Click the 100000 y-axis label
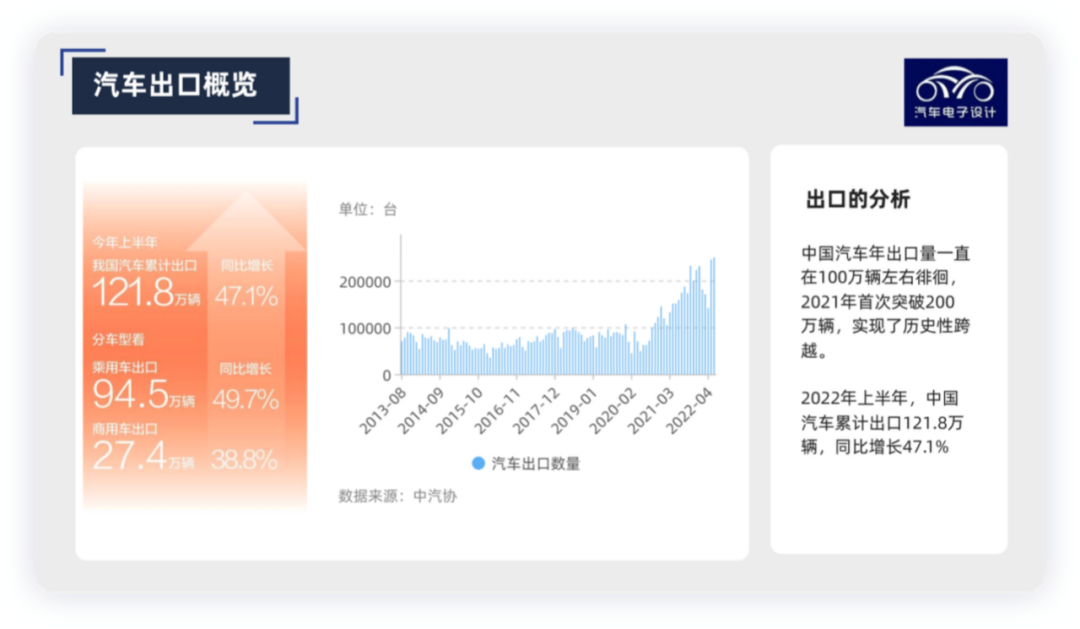 pos(365,329)
